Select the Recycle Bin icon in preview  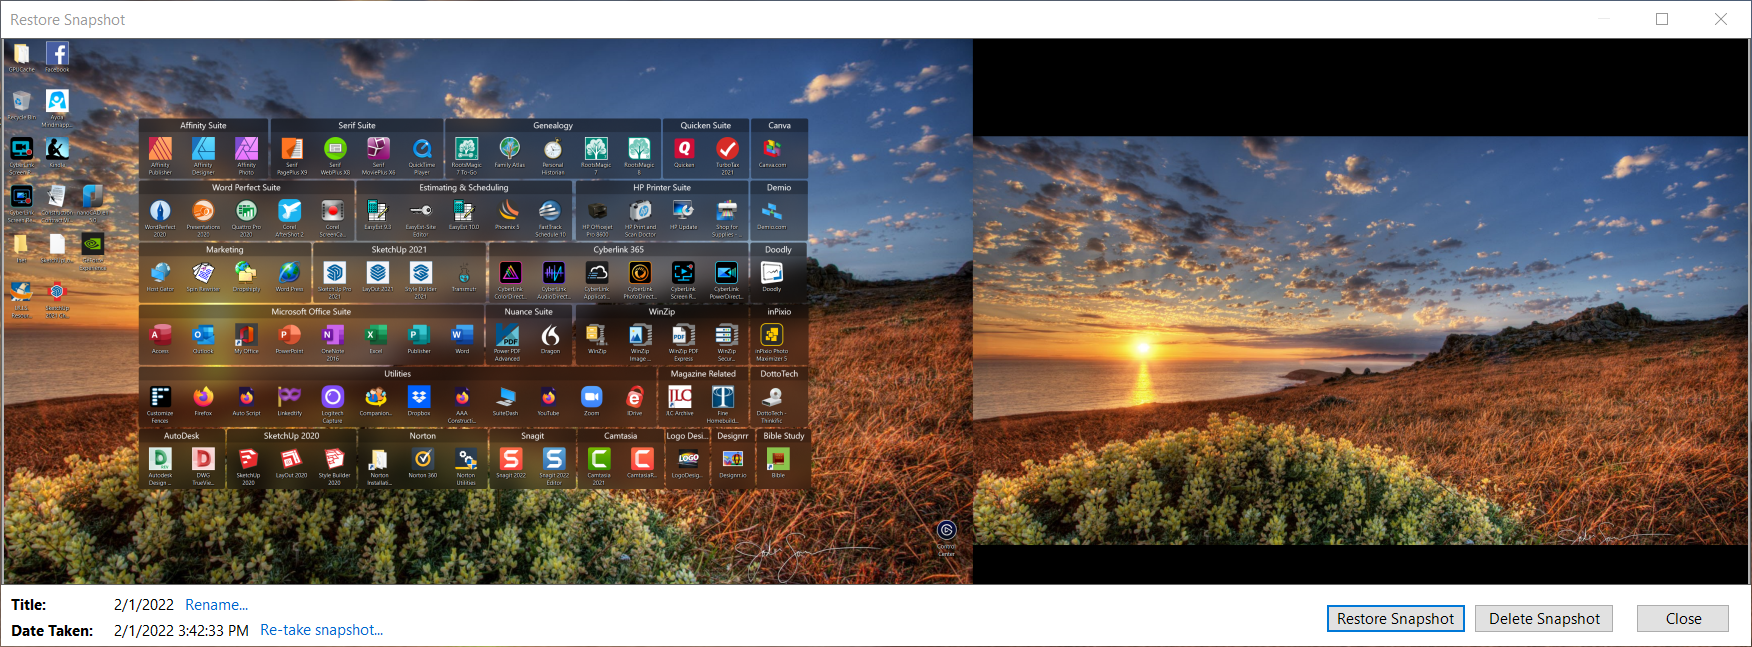pyautogui.click(x=21, y=104)
